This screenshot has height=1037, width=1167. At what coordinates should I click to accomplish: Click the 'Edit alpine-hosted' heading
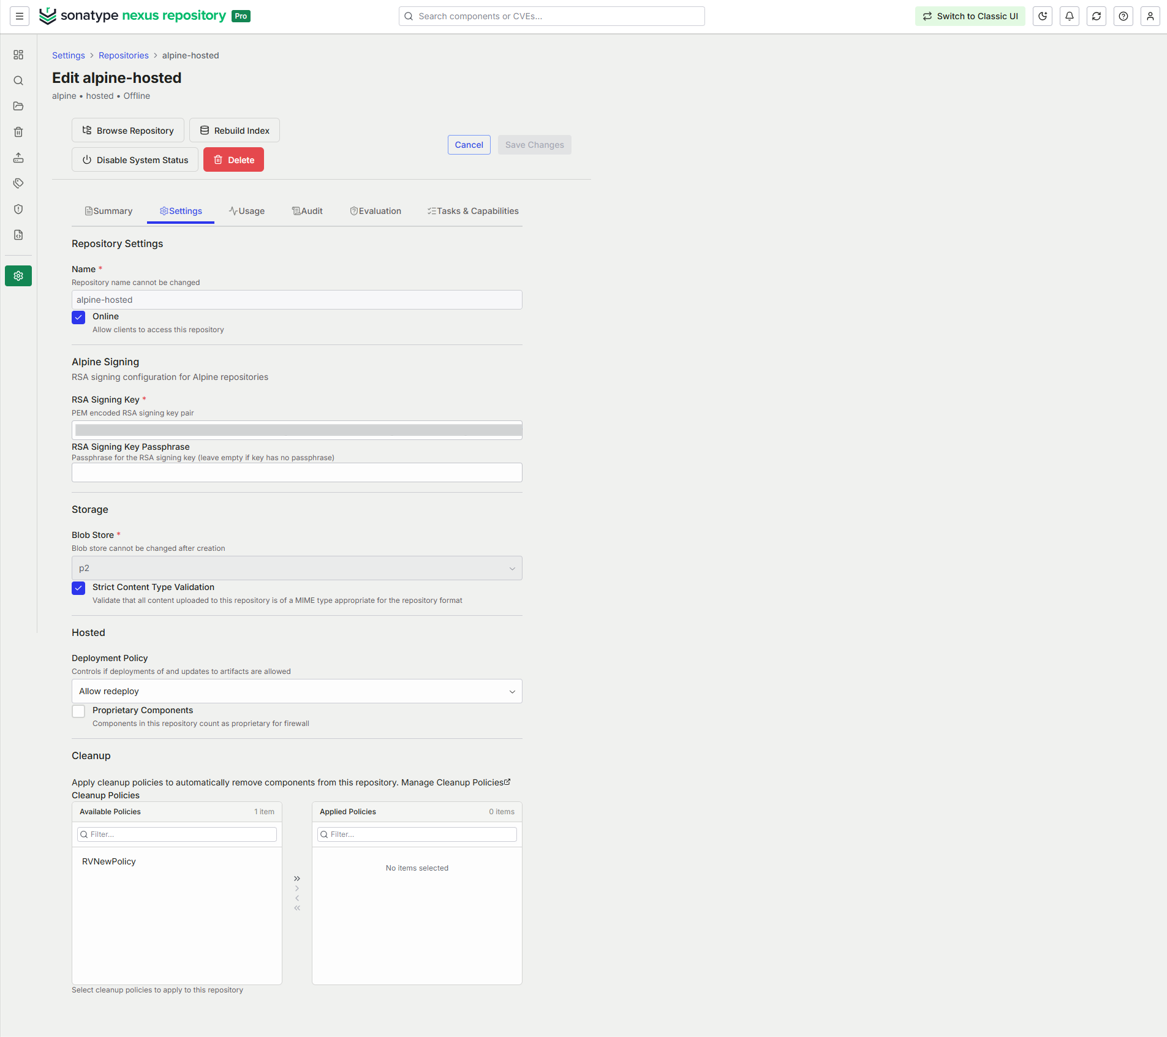pyautogui.click(x=117, y=77)
